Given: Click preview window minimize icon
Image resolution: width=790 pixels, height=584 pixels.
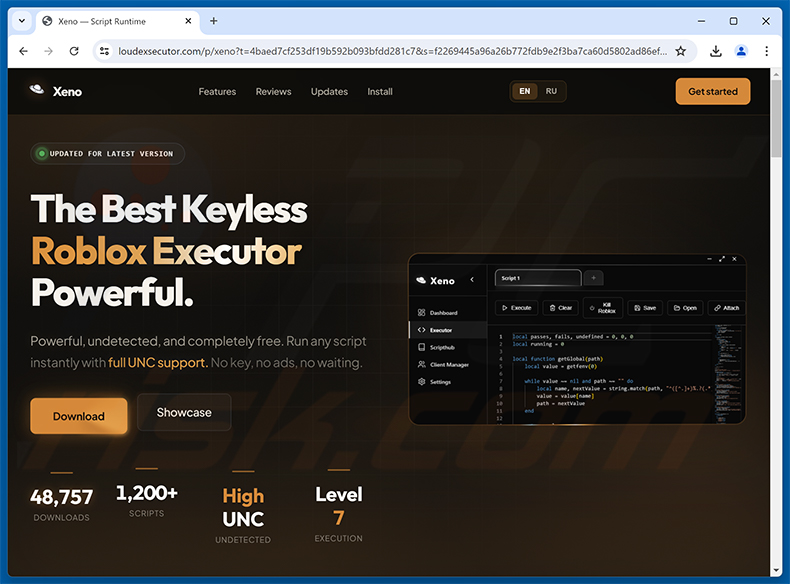Looking at the screenshot, I should [709, 259].
